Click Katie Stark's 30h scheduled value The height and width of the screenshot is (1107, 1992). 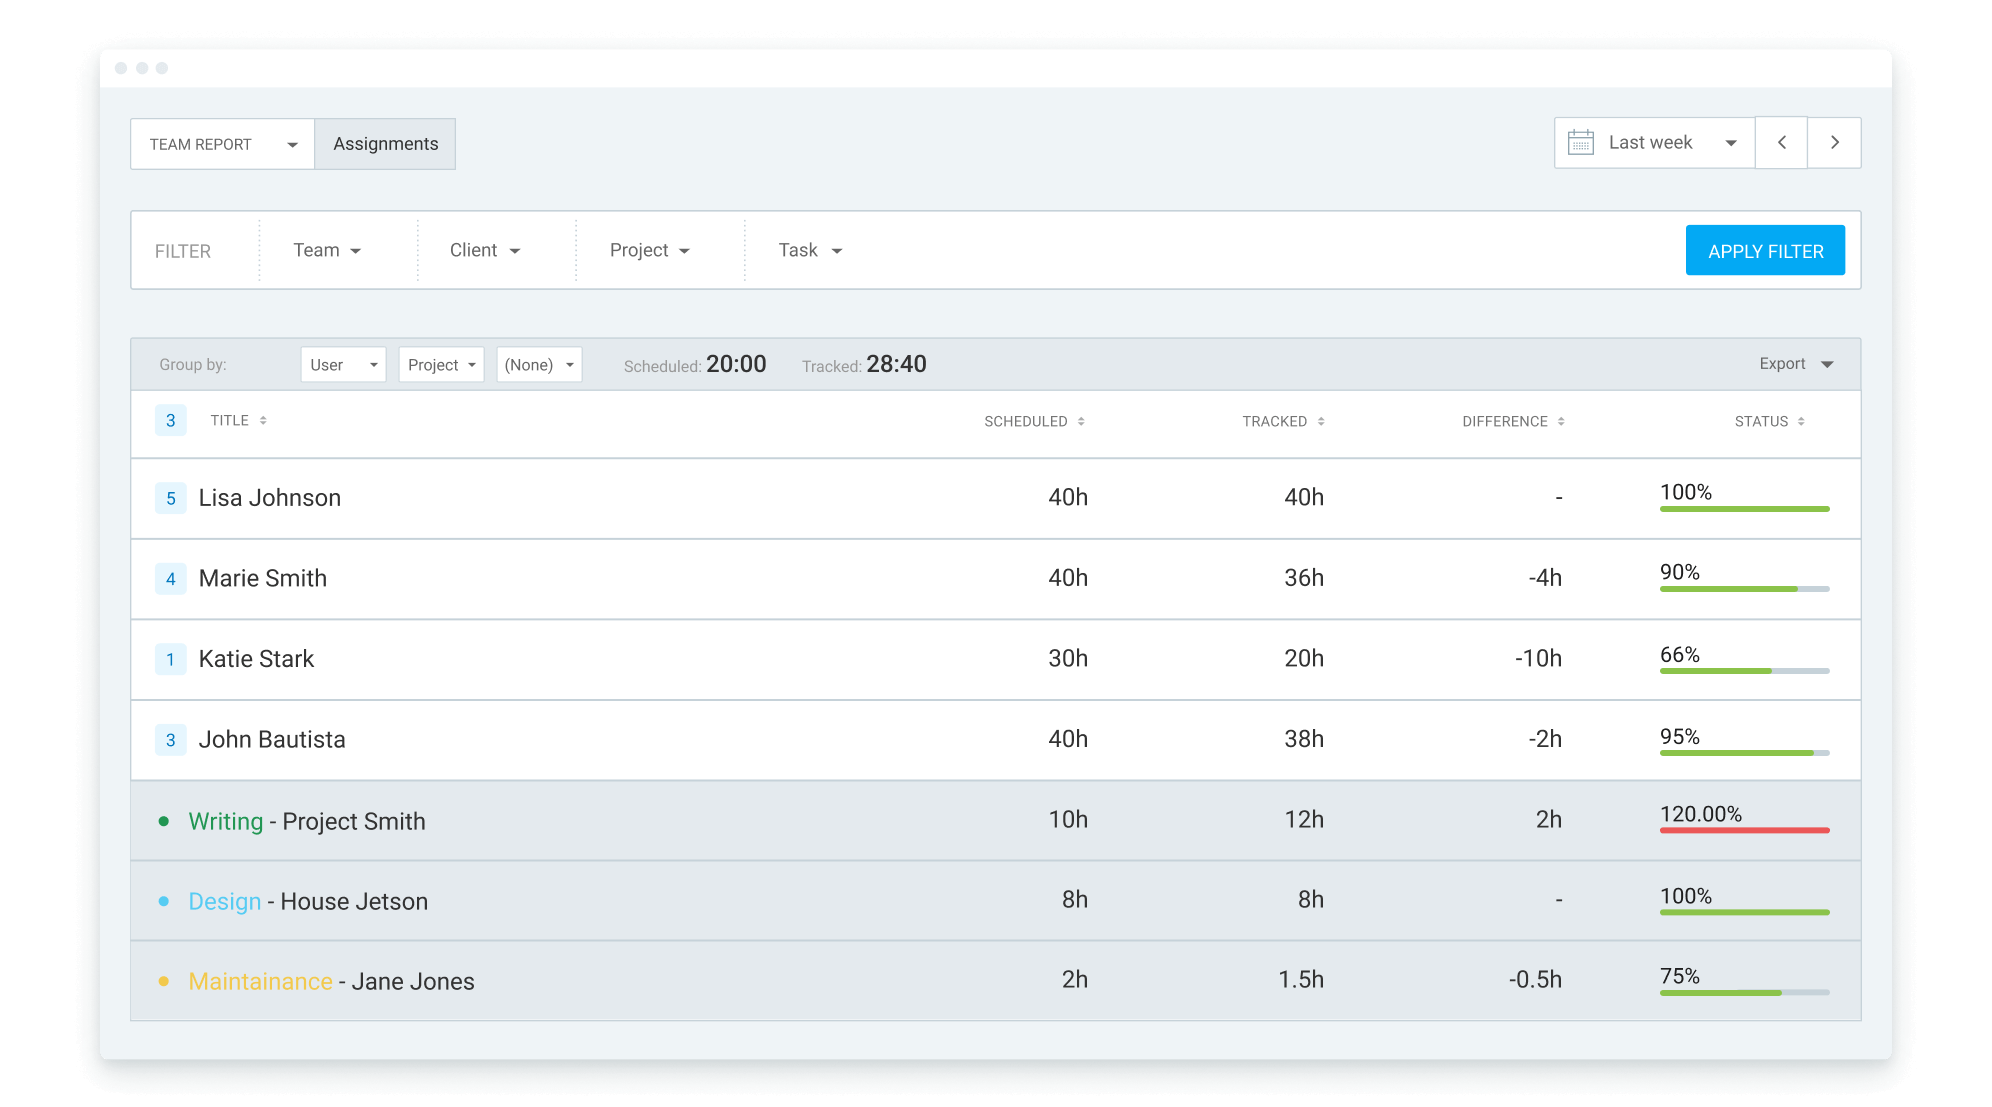[1068, 659]
